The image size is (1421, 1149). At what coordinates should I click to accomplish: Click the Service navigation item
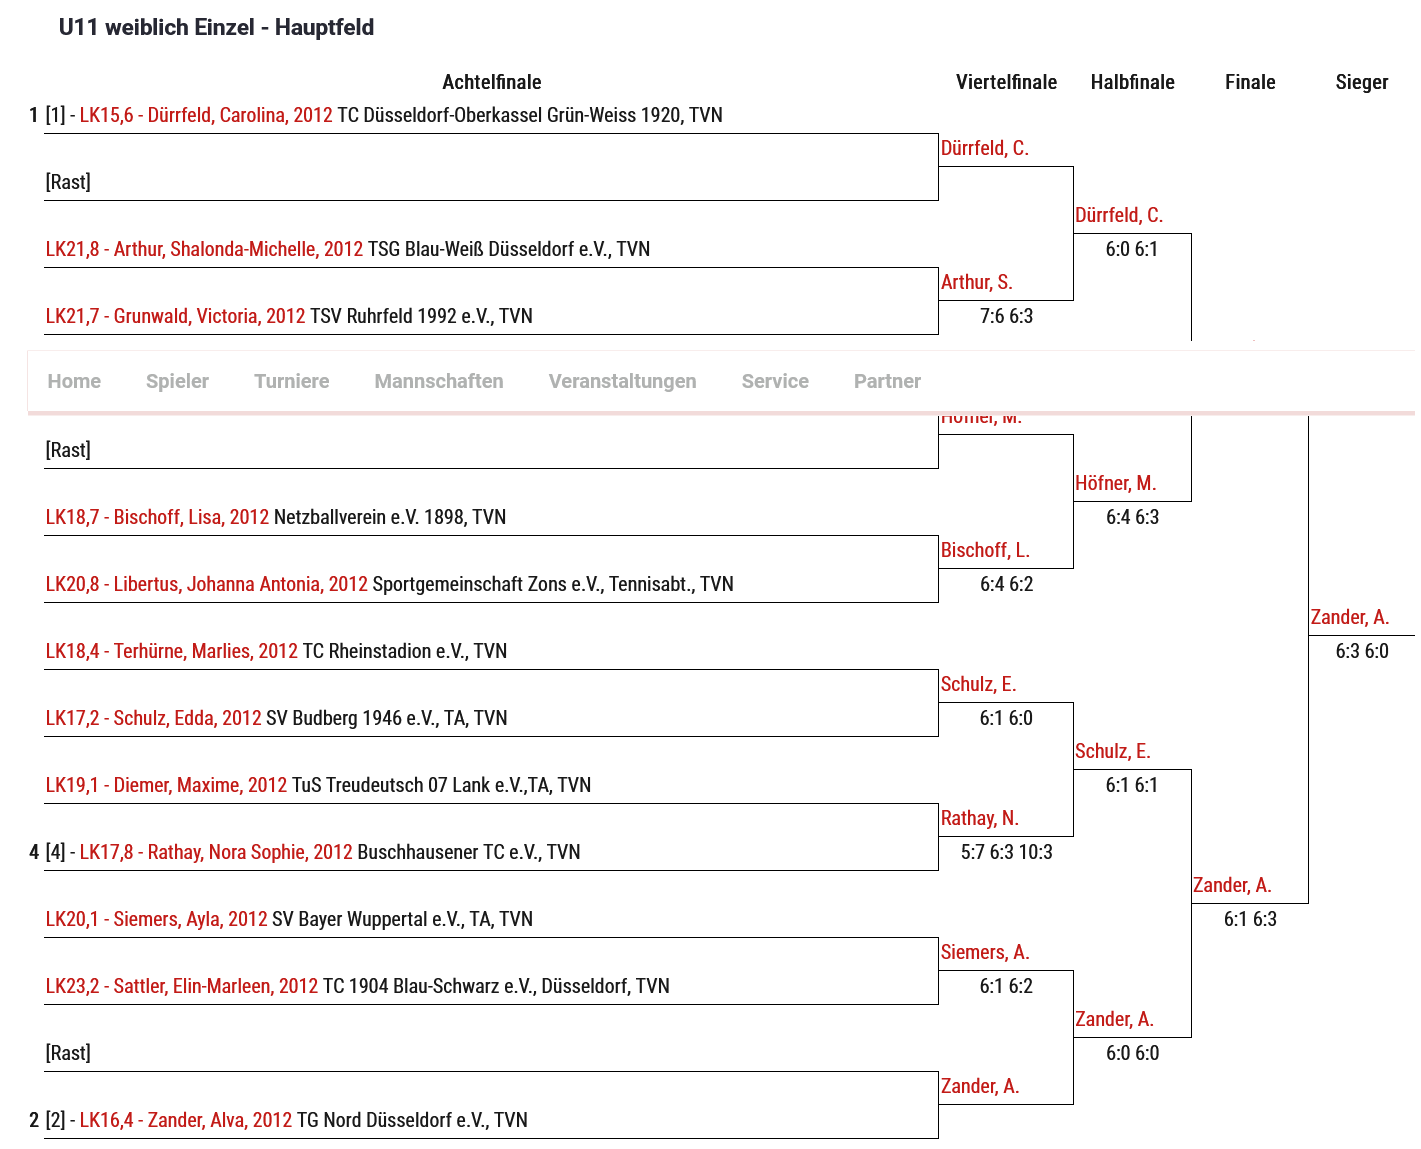point(775,381)
